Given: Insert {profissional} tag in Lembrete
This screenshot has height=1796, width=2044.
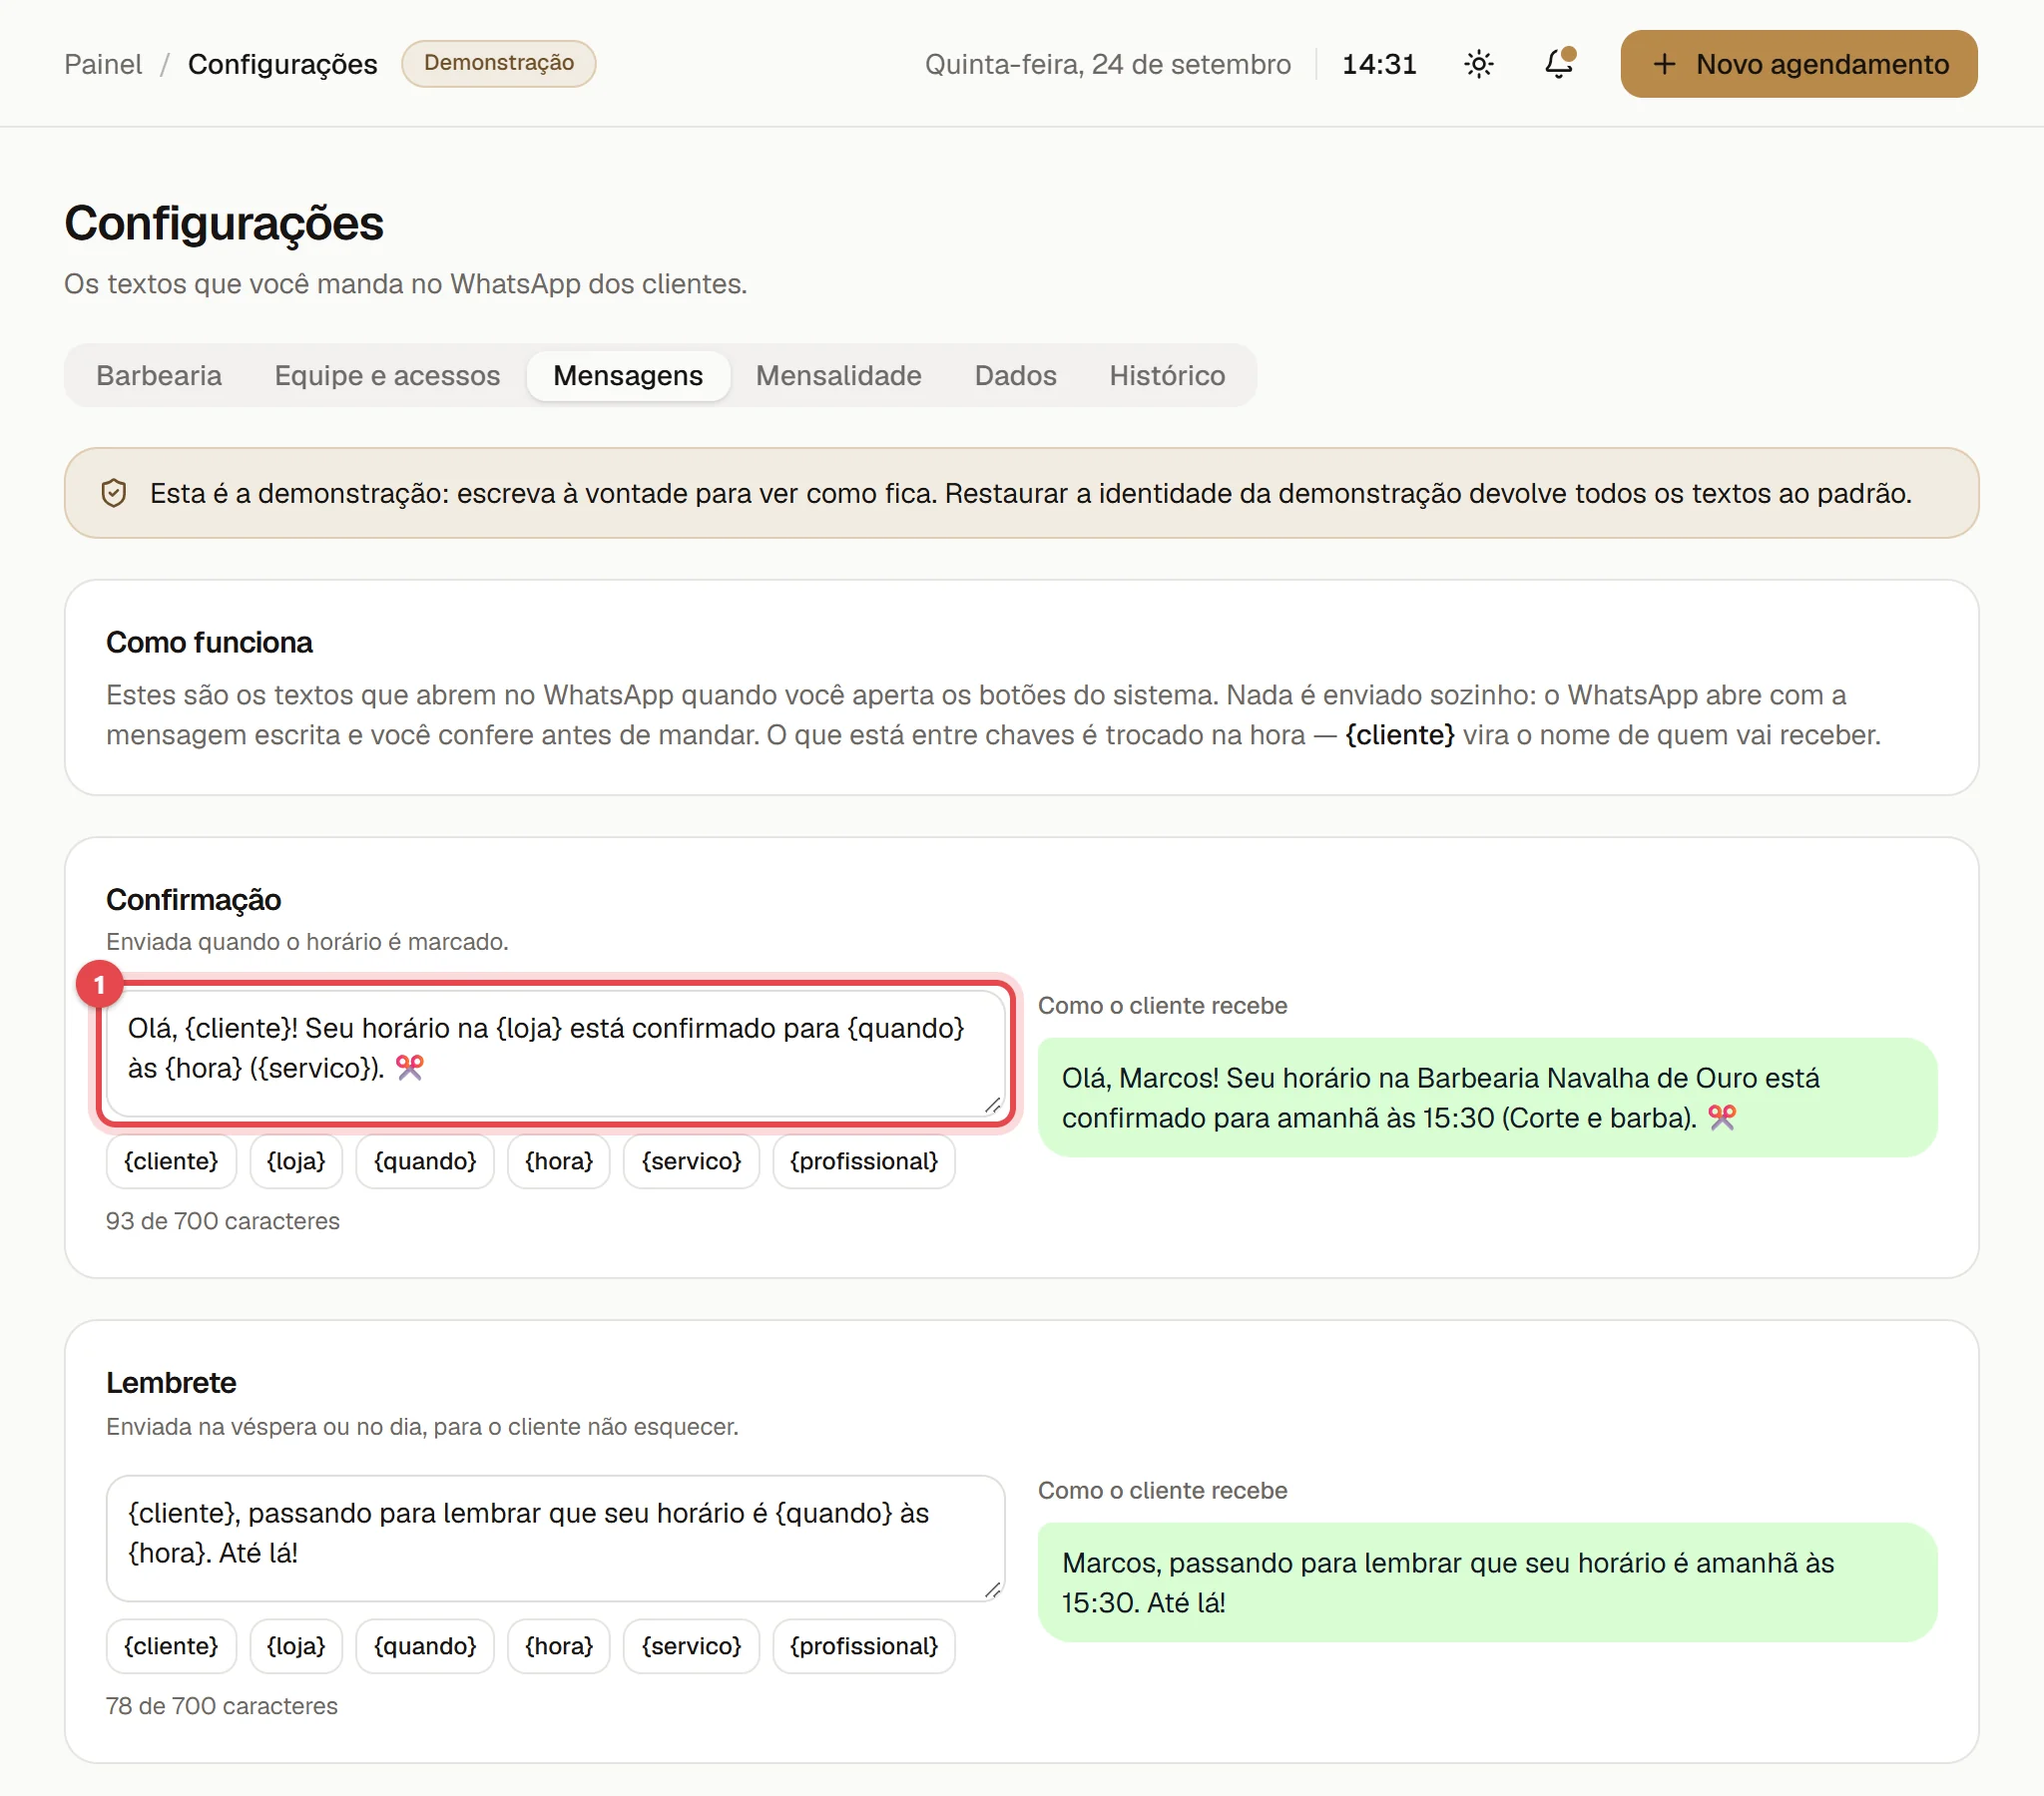Looking at the screenshot, I should pos(864,1646).
